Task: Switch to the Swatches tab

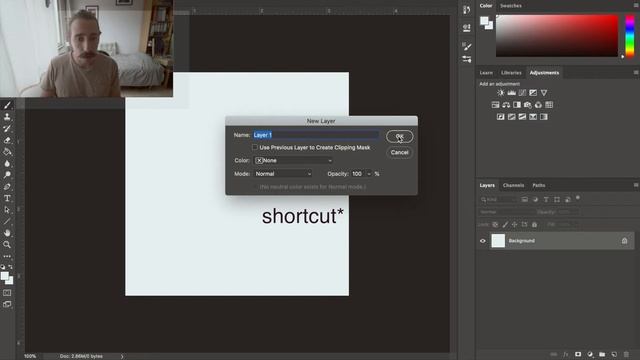Action: (x=511, y=6)
